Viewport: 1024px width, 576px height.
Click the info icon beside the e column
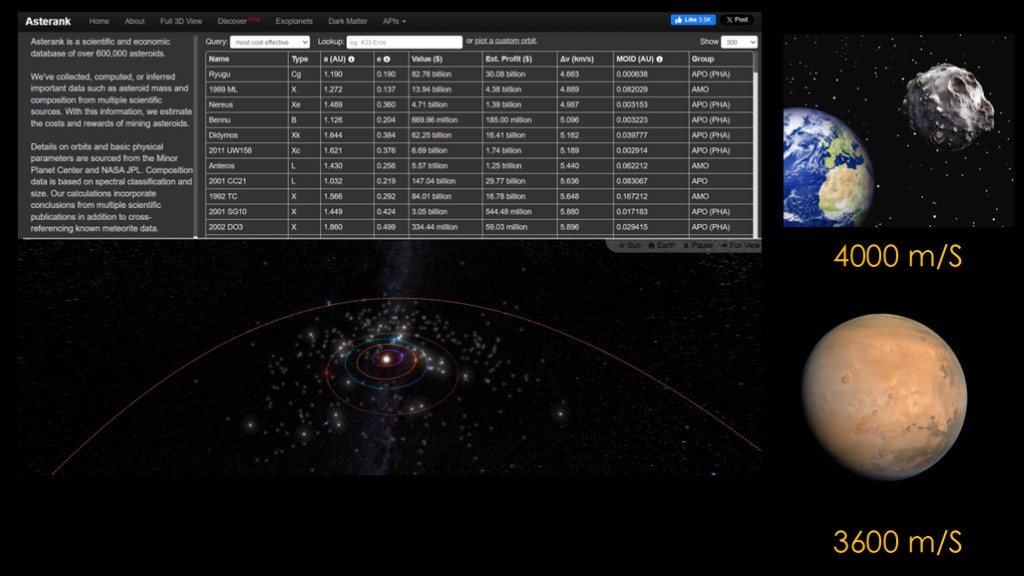pos(387,59)
